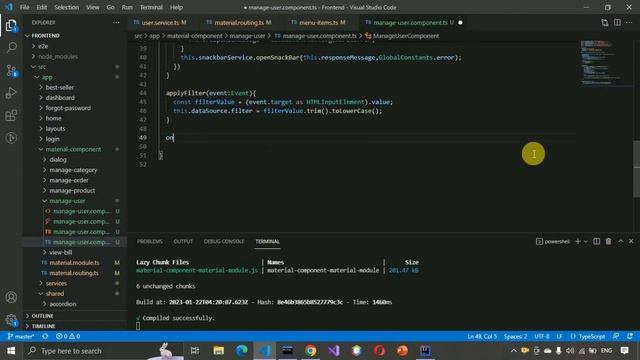
Task: Select the PROBLEMS panel tab
Action: [x=150, y=241]
